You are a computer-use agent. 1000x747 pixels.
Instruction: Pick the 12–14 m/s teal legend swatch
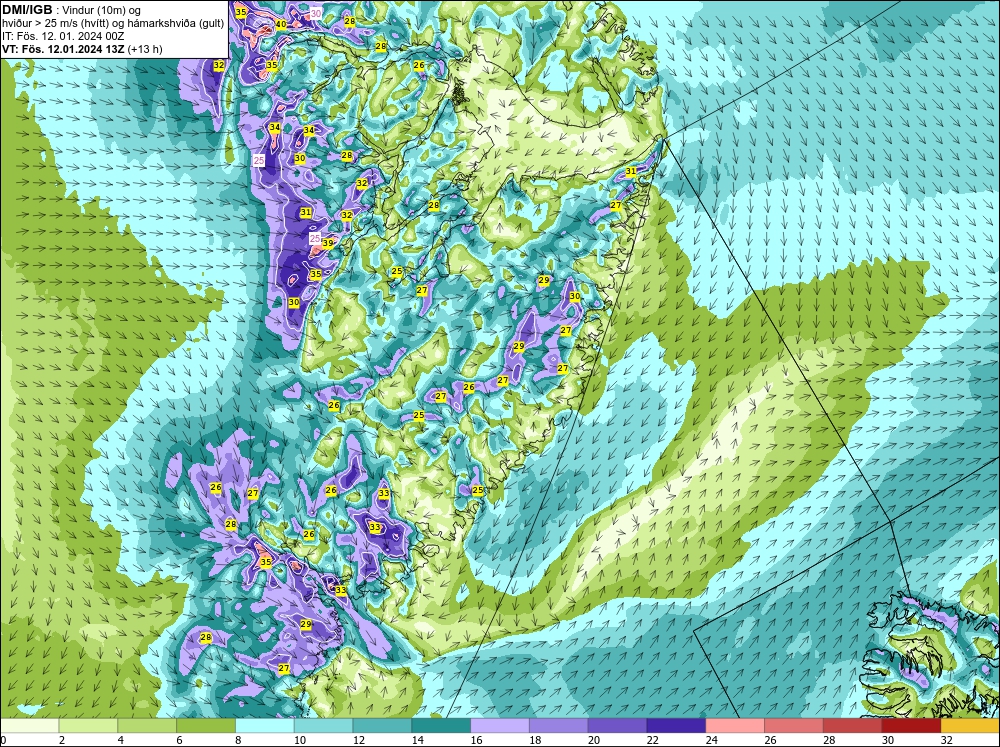coord(382,726)
